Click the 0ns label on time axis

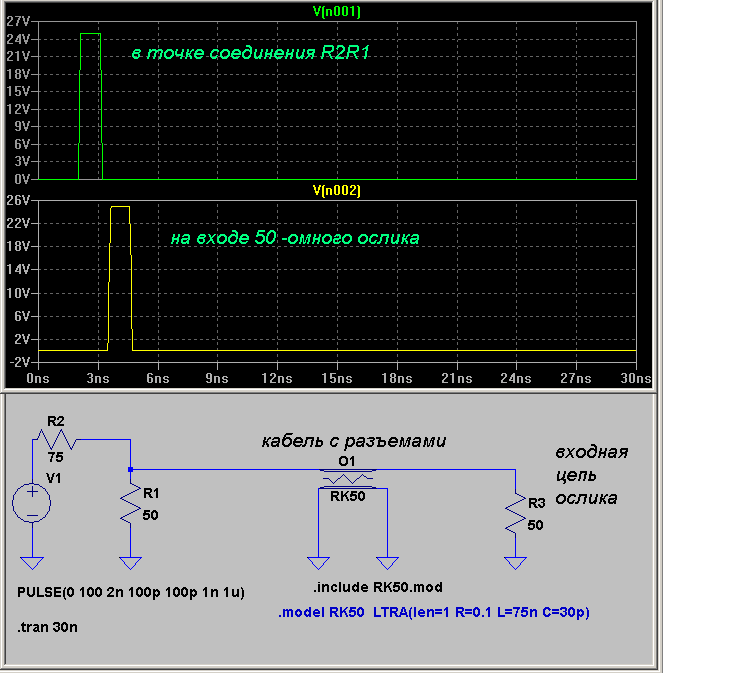point(38,379)
